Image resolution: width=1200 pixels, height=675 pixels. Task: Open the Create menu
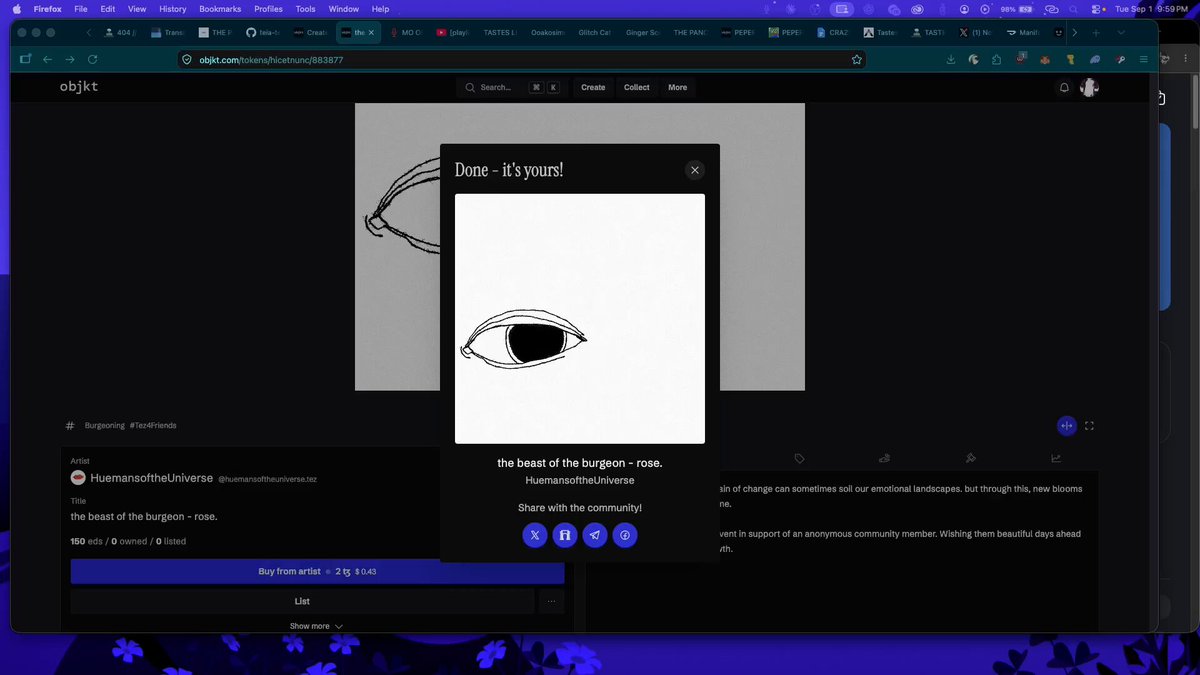click(593, 87)
